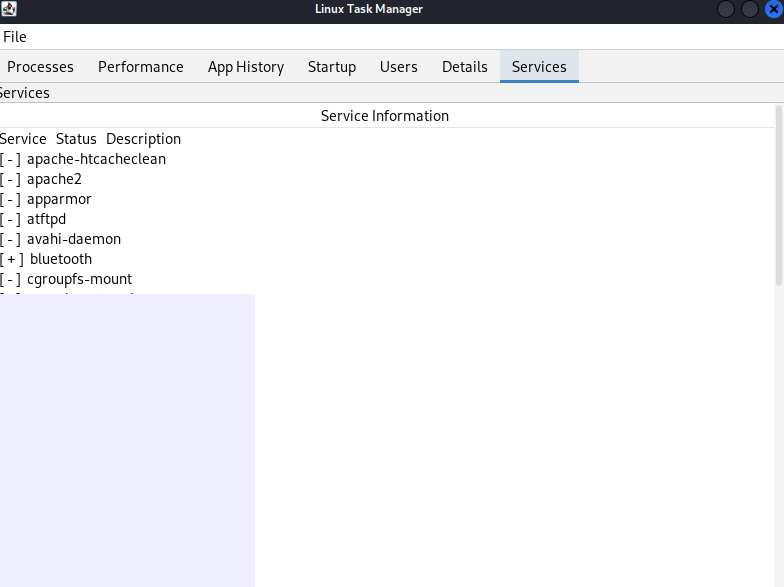Viewport: 784px width, 587px height.
Task: Open the File menu
Action: pos(15,37)
